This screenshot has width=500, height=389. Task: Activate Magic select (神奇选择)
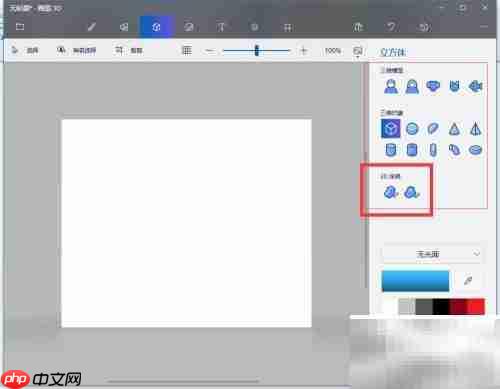point(77,51)
